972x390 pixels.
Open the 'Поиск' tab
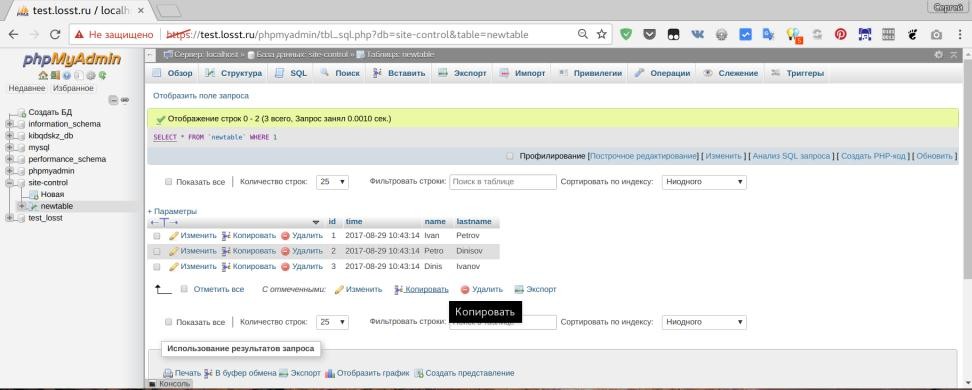(x=340, y=73)
